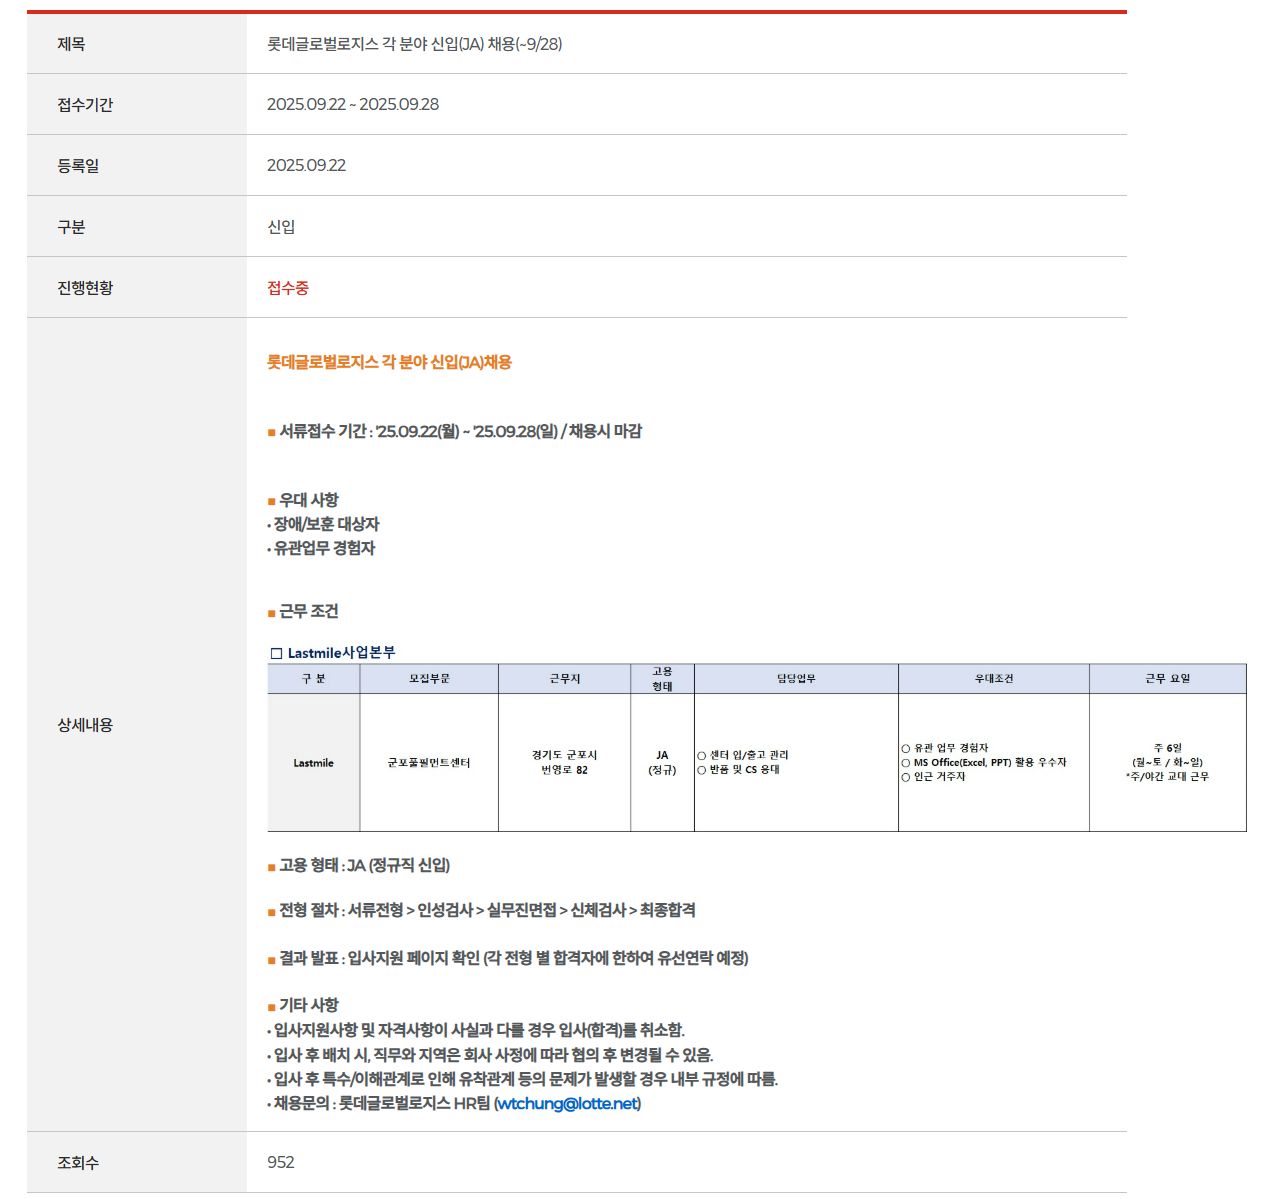
Task: Click the 진행현황 label cell
Action: coord(80,287)
